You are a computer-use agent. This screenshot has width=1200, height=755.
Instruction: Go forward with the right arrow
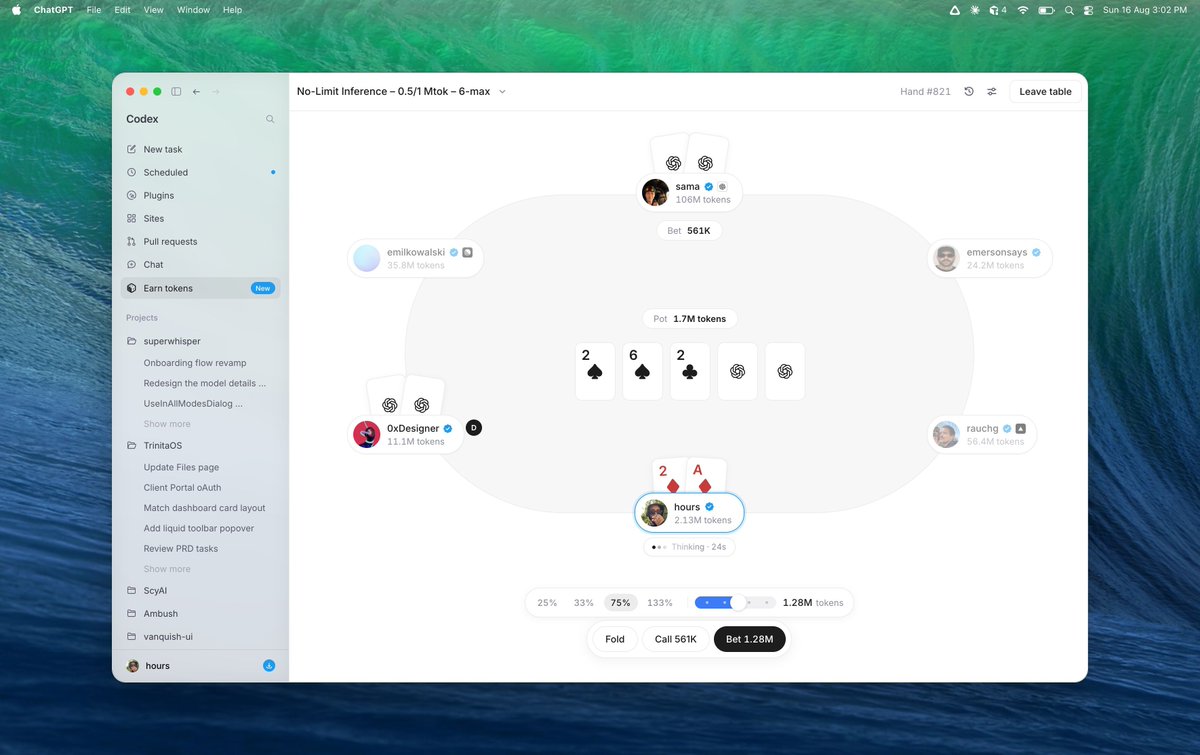tap(216, 91)
